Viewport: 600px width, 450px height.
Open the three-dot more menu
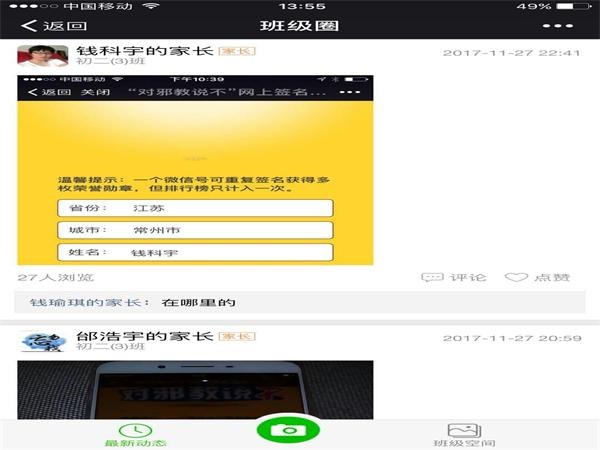tap(558, 26)
